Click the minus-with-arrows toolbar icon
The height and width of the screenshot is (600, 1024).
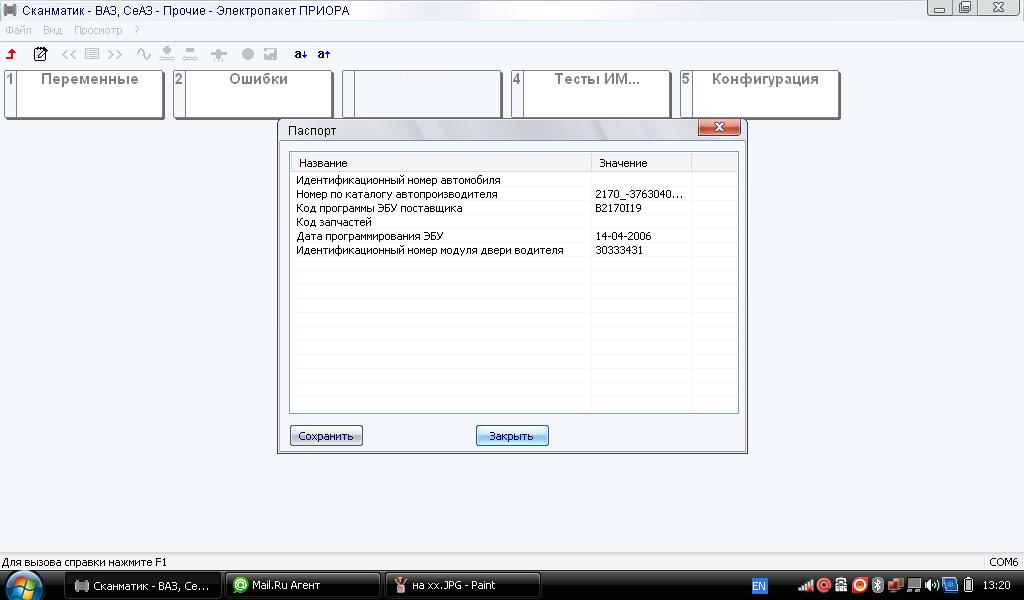(190, 54)
